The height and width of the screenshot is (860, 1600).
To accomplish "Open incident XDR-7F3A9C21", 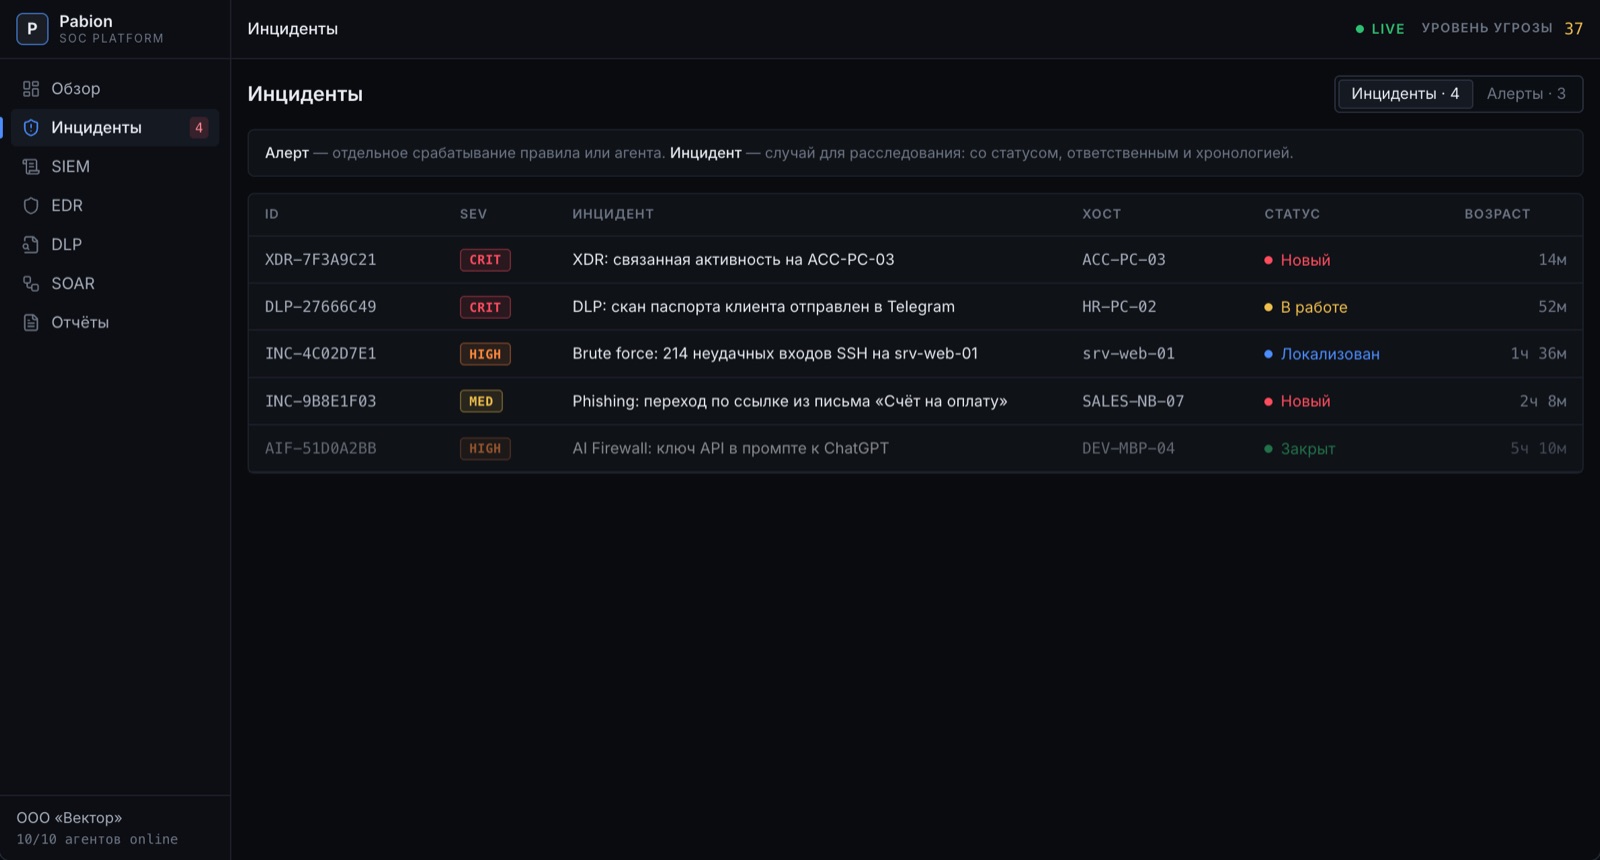I will pos(915,260).
